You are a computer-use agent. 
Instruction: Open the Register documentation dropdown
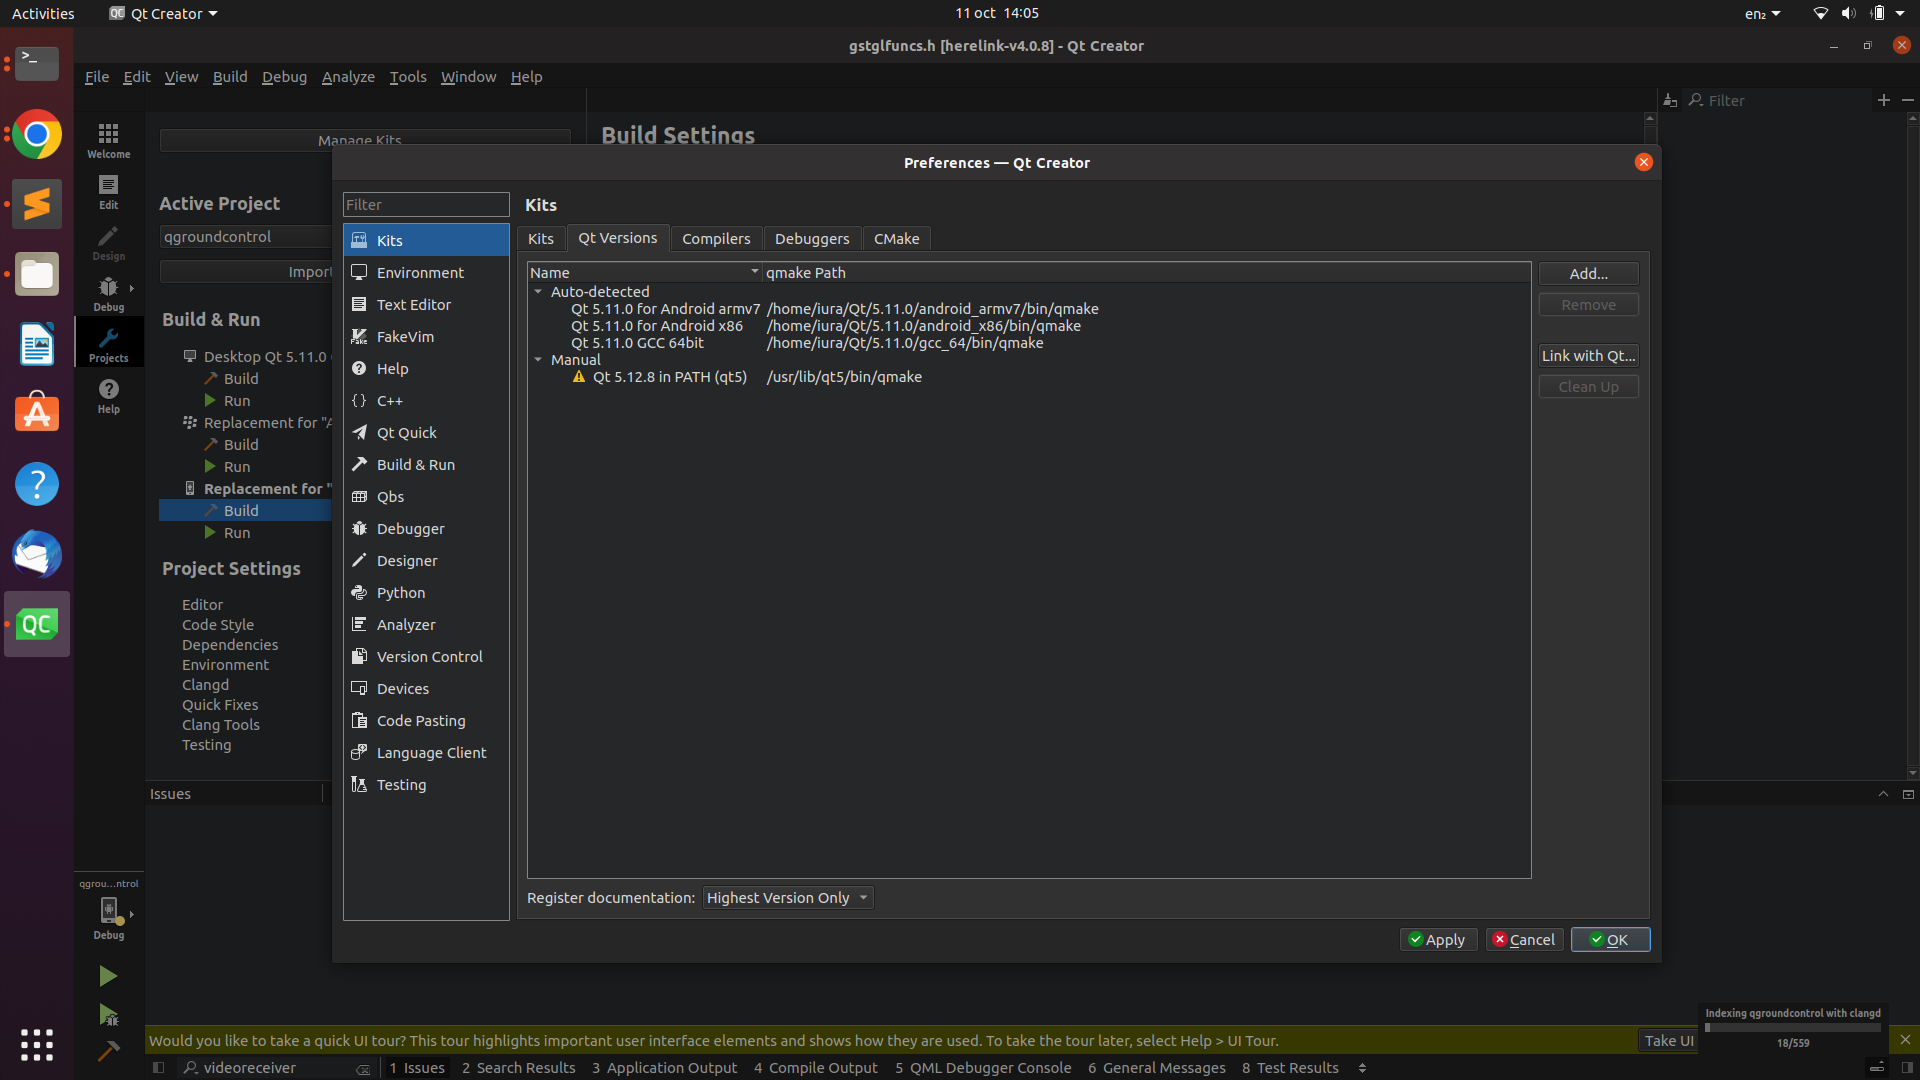click(787, 897)
